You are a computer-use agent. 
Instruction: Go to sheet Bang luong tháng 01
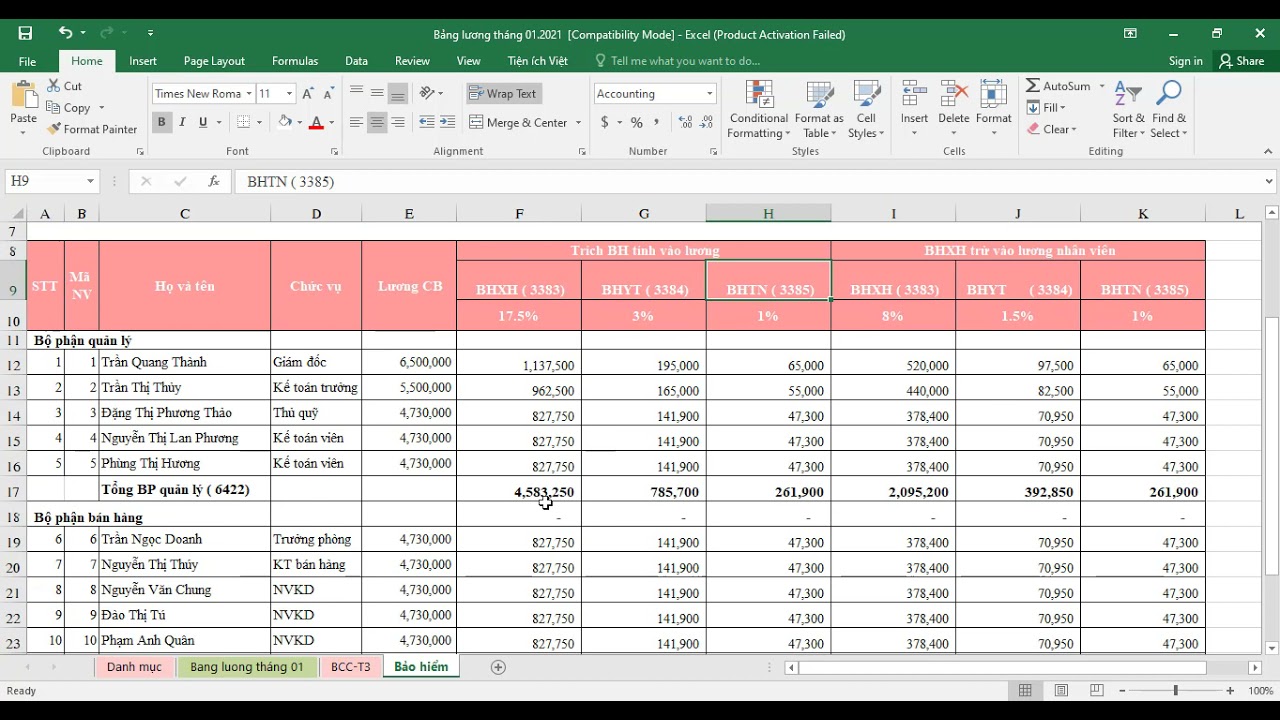coord(246,667)
